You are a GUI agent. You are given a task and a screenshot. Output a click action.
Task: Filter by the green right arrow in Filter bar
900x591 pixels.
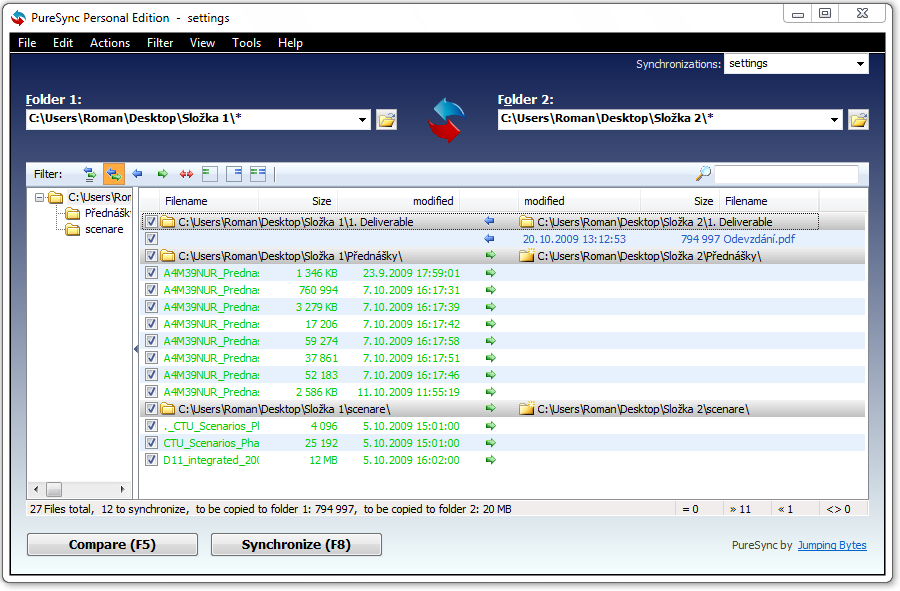[x=162, y=174]
